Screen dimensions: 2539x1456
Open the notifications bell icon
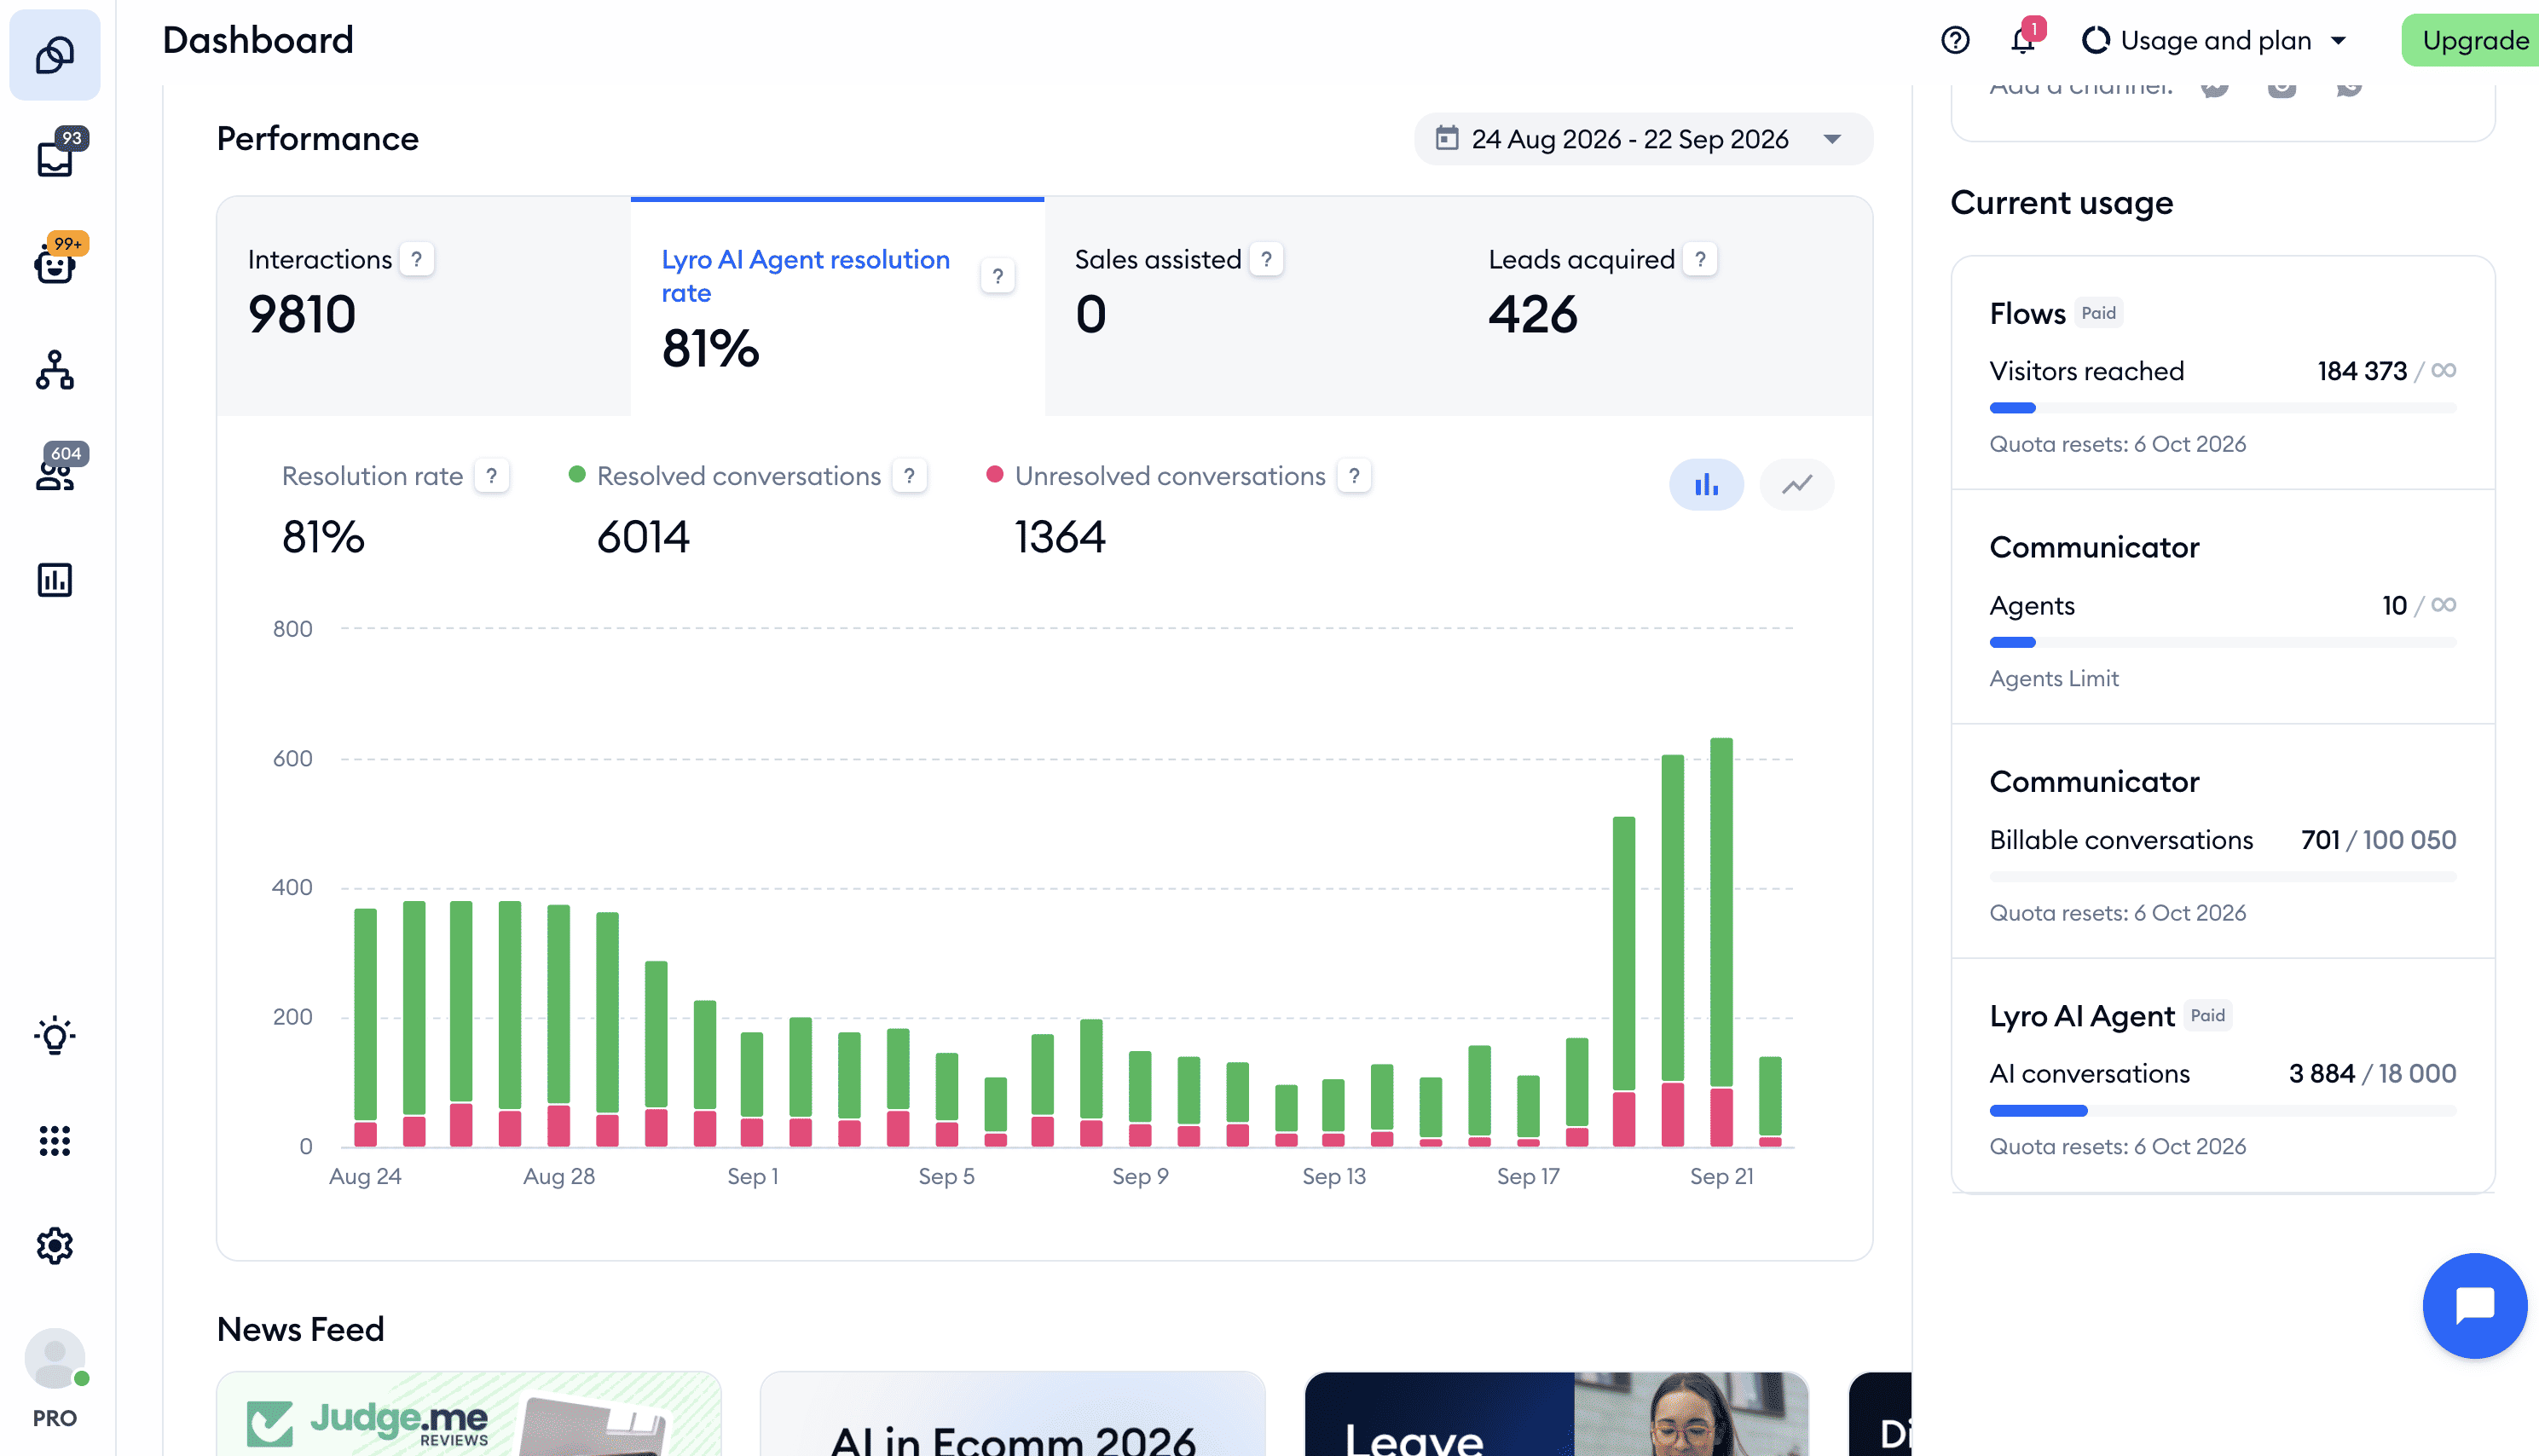point(2023,40)
